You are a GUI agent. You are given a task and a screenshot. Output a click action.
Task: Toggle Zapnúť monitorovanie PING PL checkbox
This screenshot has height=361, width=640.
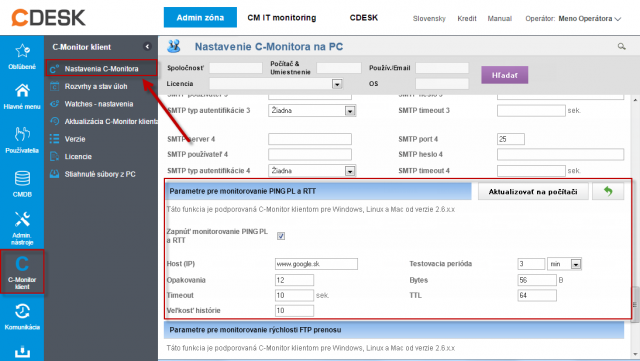pyautogui.click(x=281, y=236)
